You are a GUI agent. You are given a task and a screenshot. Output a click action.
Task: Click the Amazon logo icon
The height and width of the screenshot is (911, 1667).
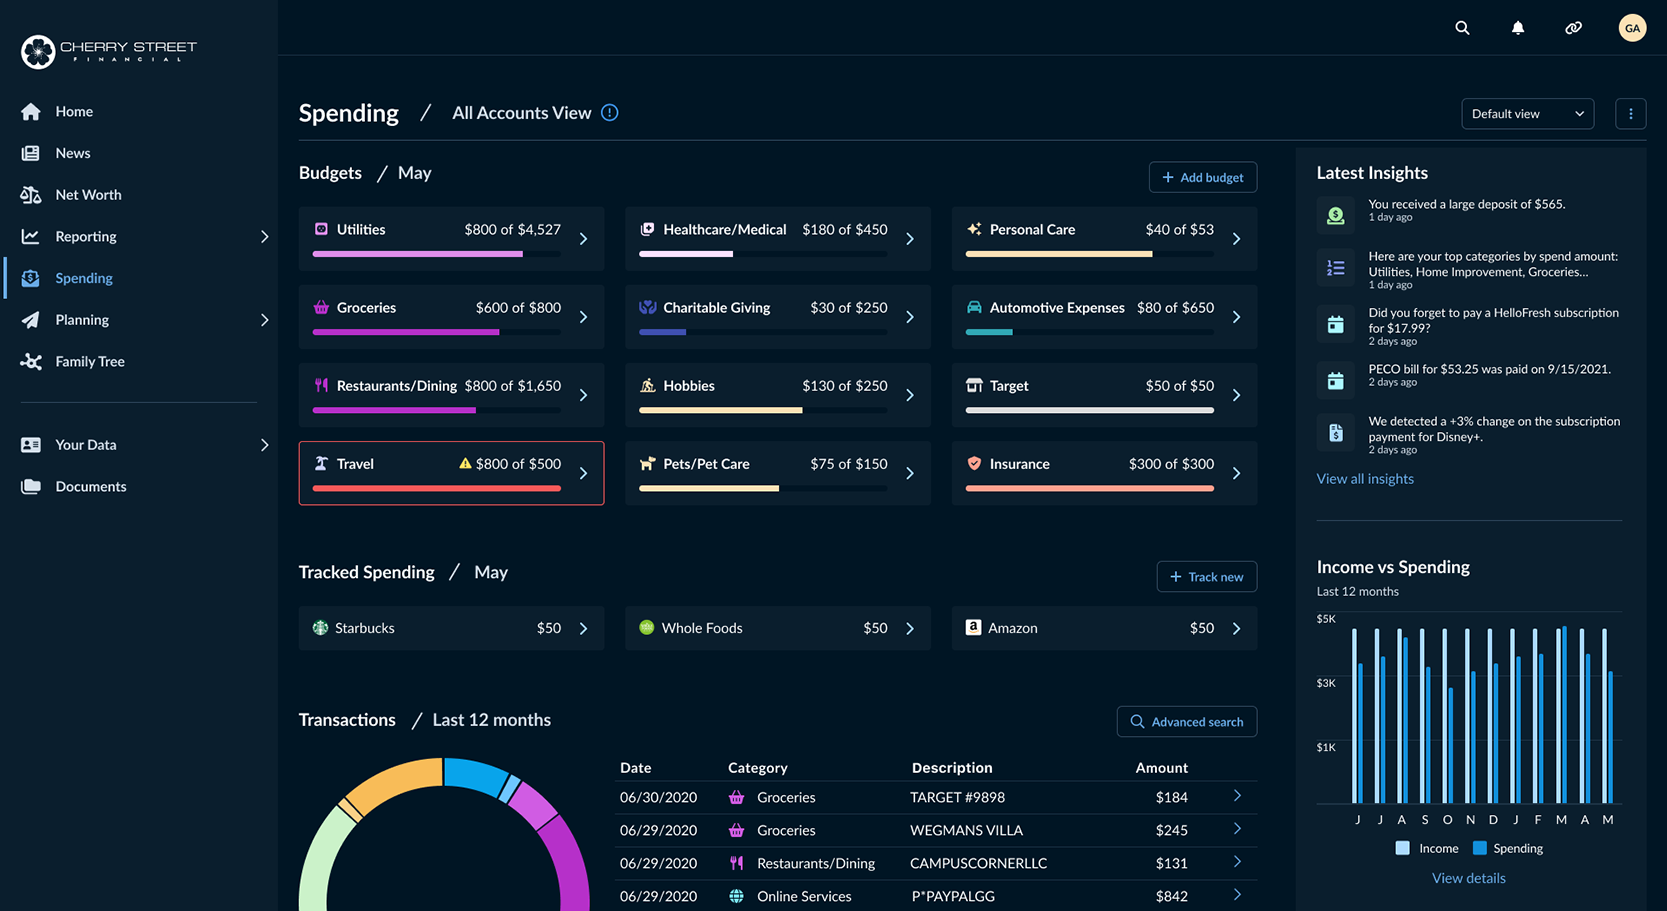pos(973,627)
